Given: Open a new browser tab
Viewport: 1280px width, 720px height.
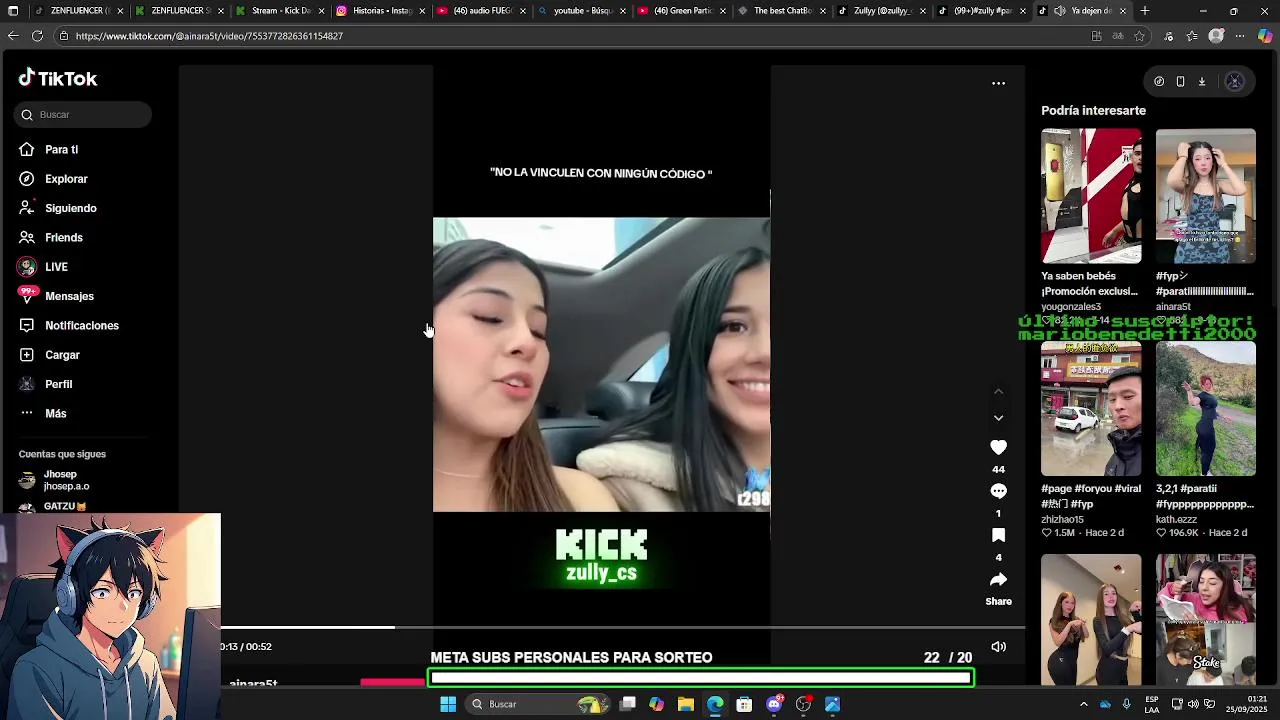Looking at the screenshot, I should point(1145,11).
